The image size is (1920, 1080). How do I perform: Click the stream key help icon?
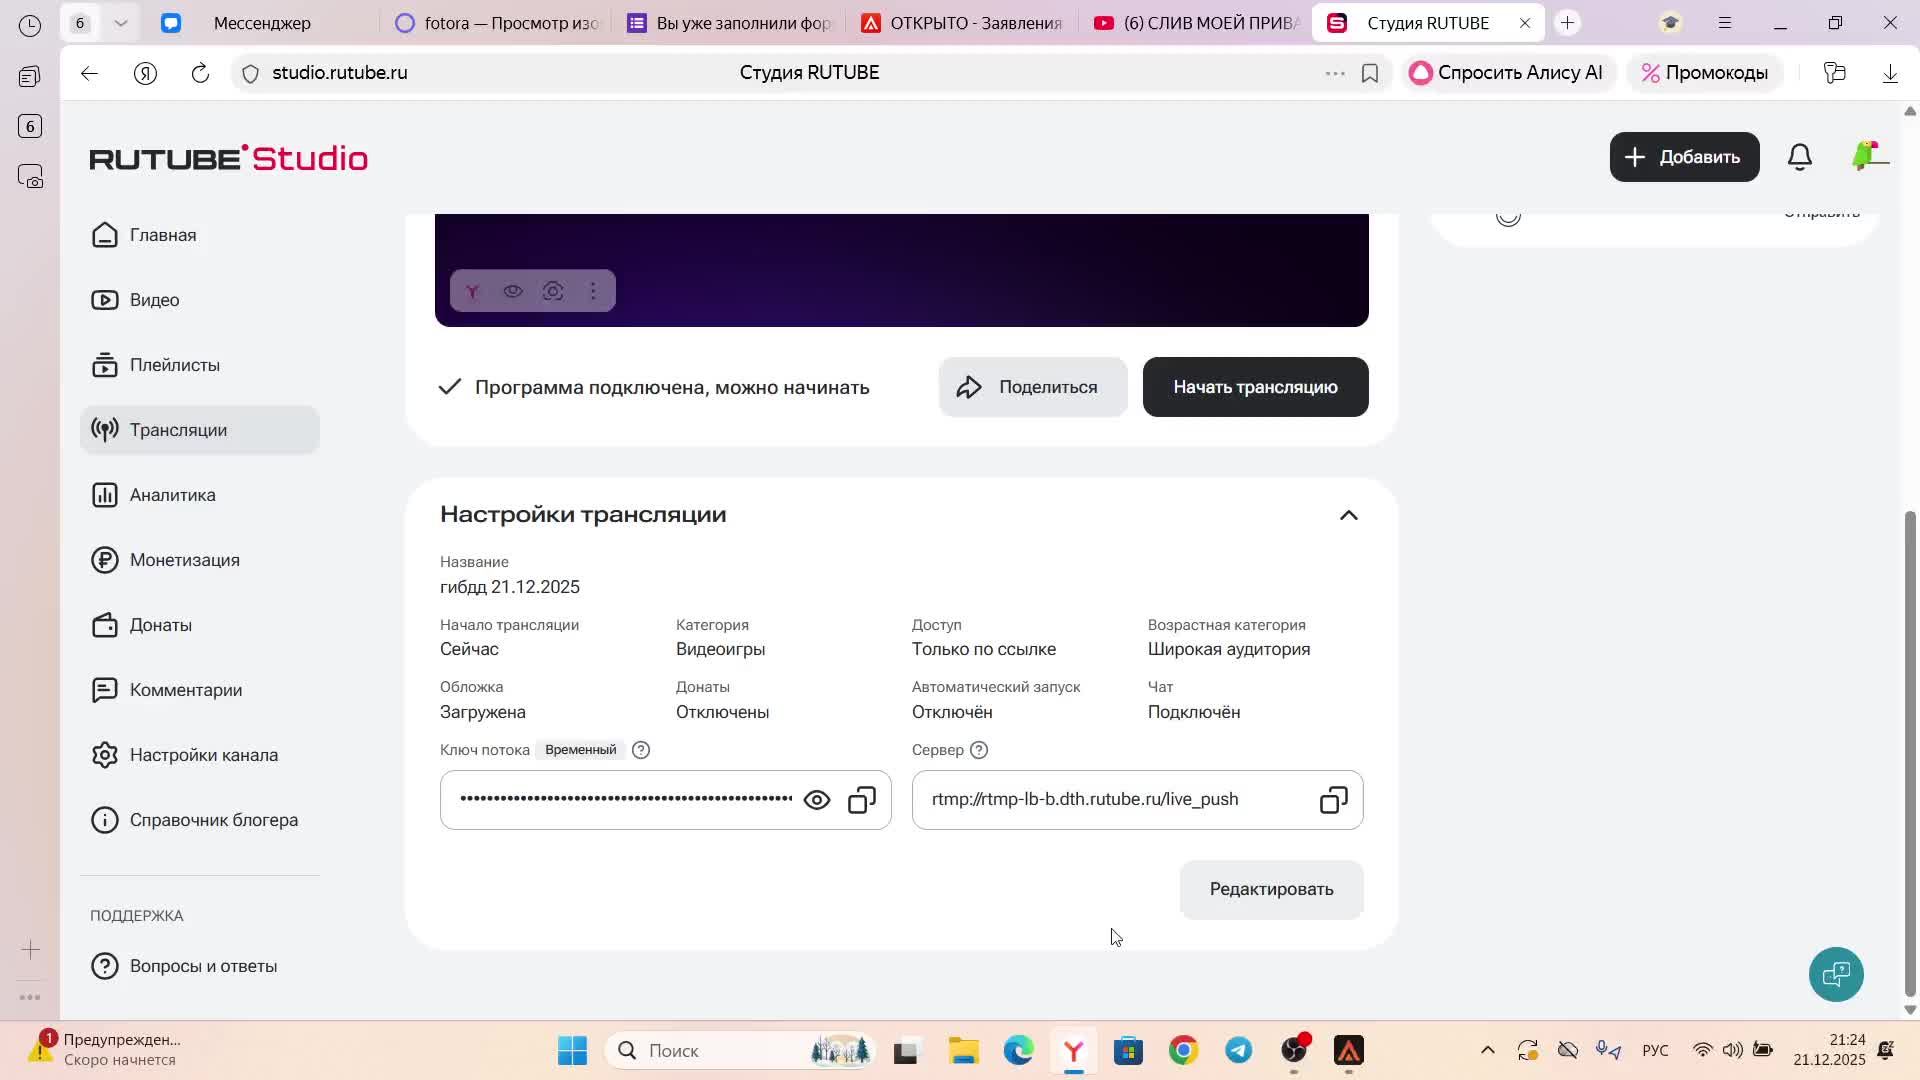(x=641, y=750)
